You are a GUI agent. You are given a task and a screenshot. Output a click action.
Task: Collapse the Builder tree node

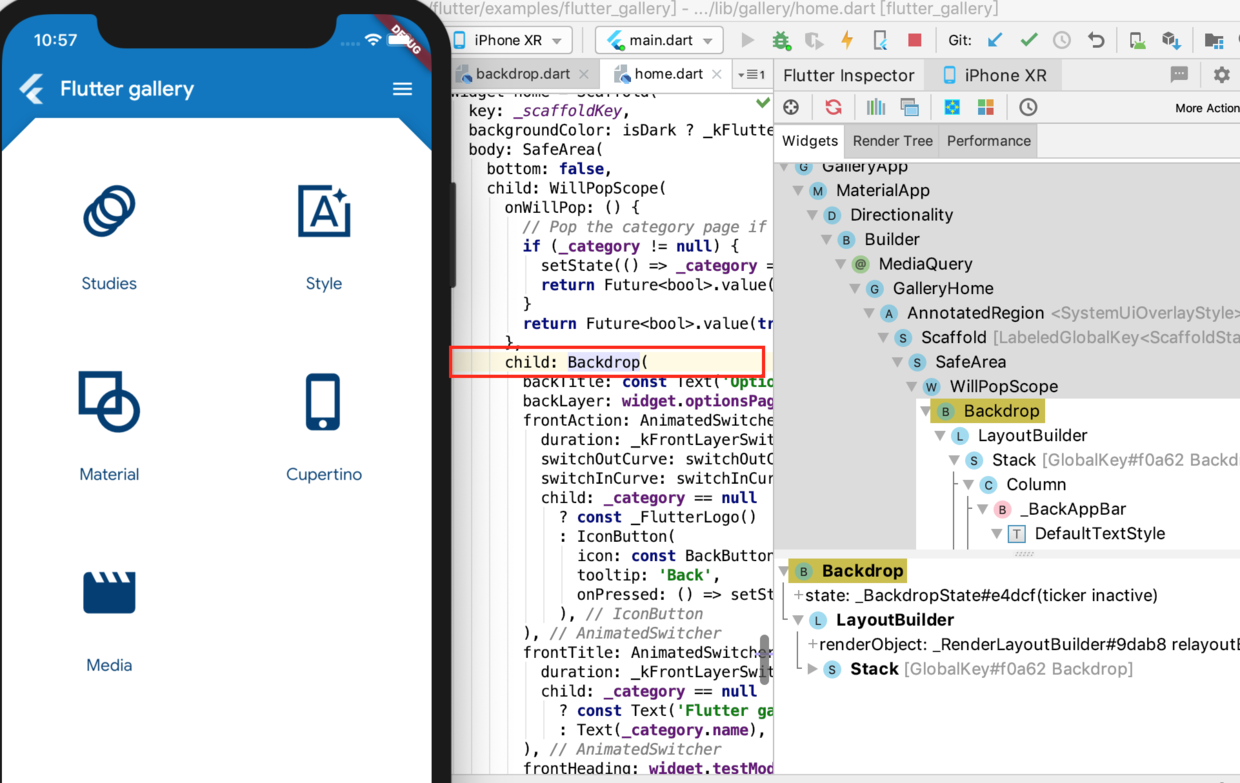point(827,240)
